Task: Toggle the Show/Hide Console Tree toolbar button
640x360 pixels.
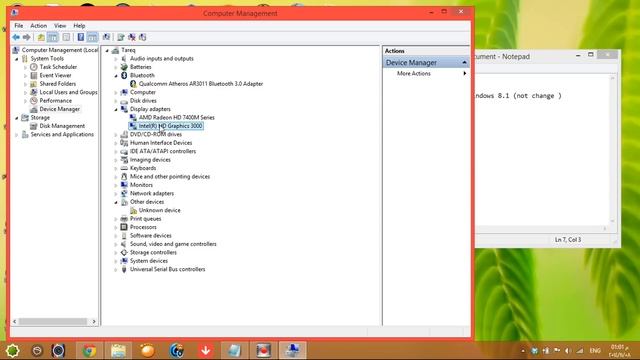Action: coord(53,37)
